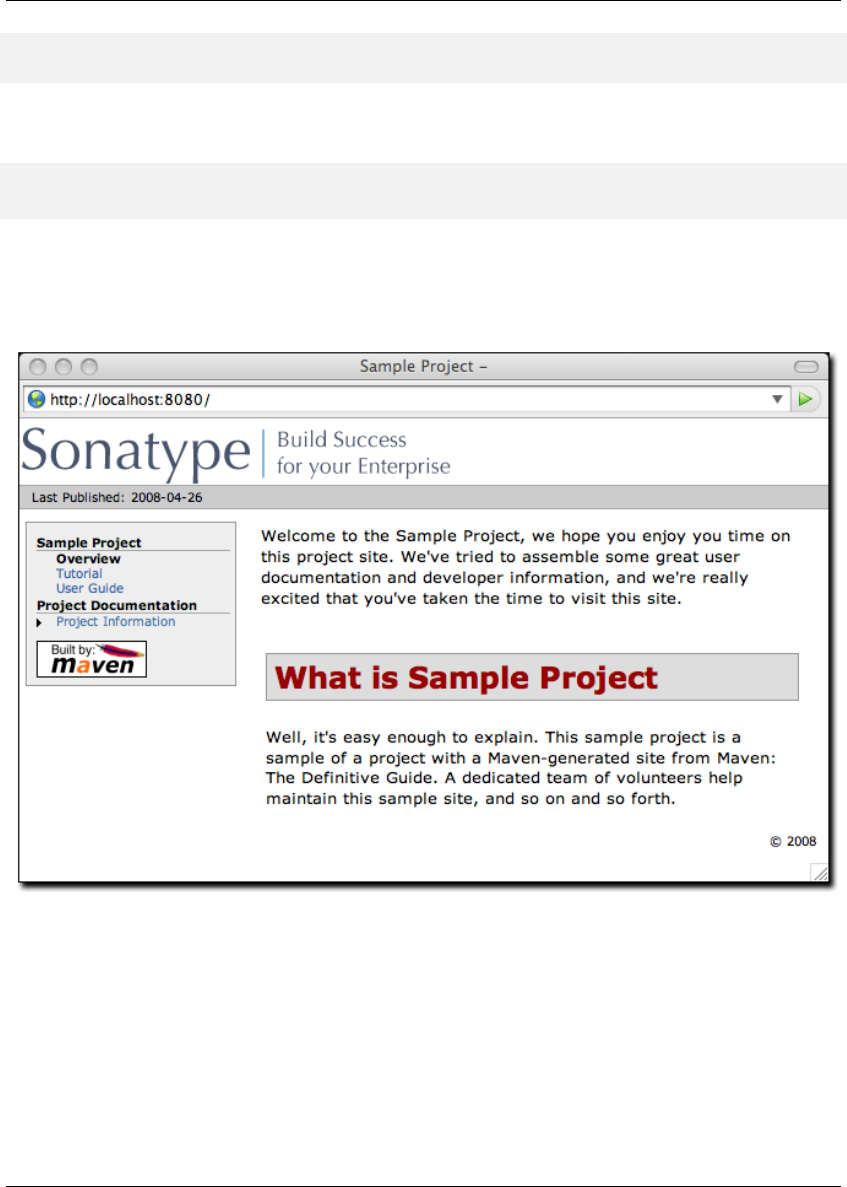
Task: Click the browser minimize button
Action: coord(64,367)
